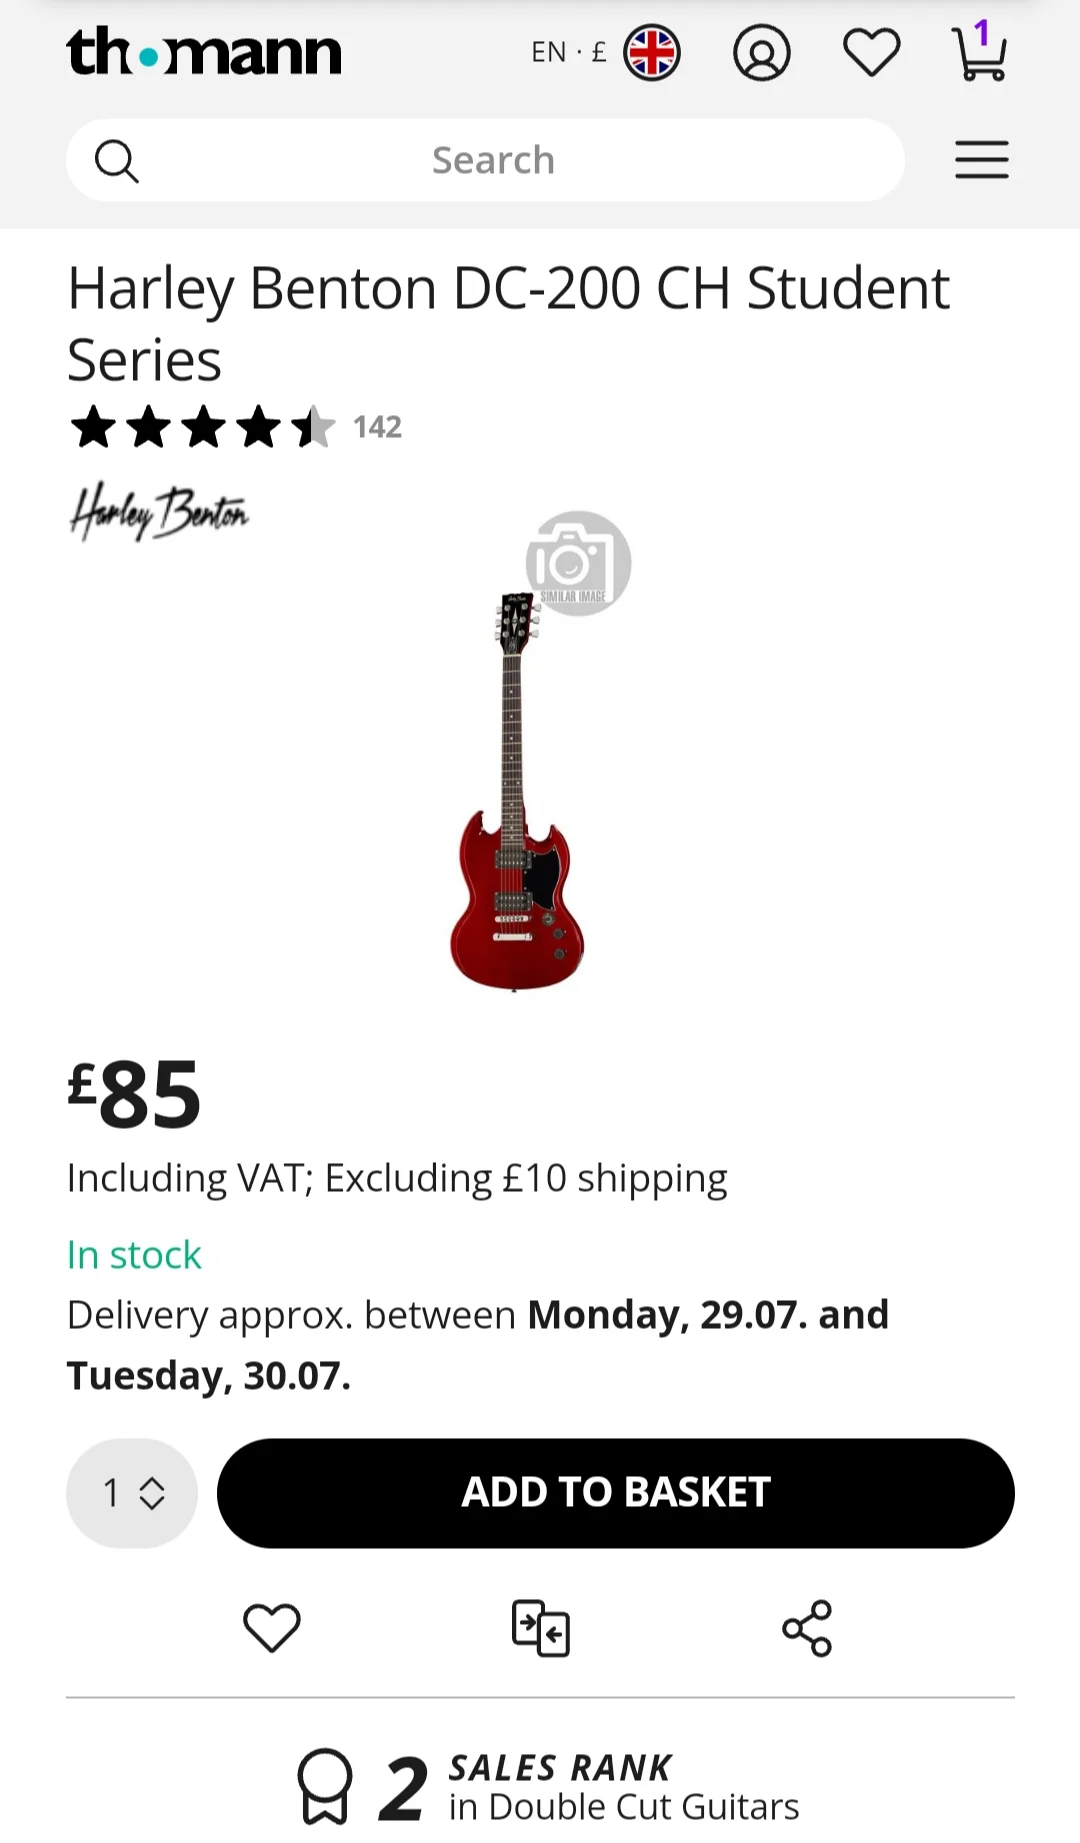Click the search magnifier icon
The image size is (1080, 1843).
116,160
